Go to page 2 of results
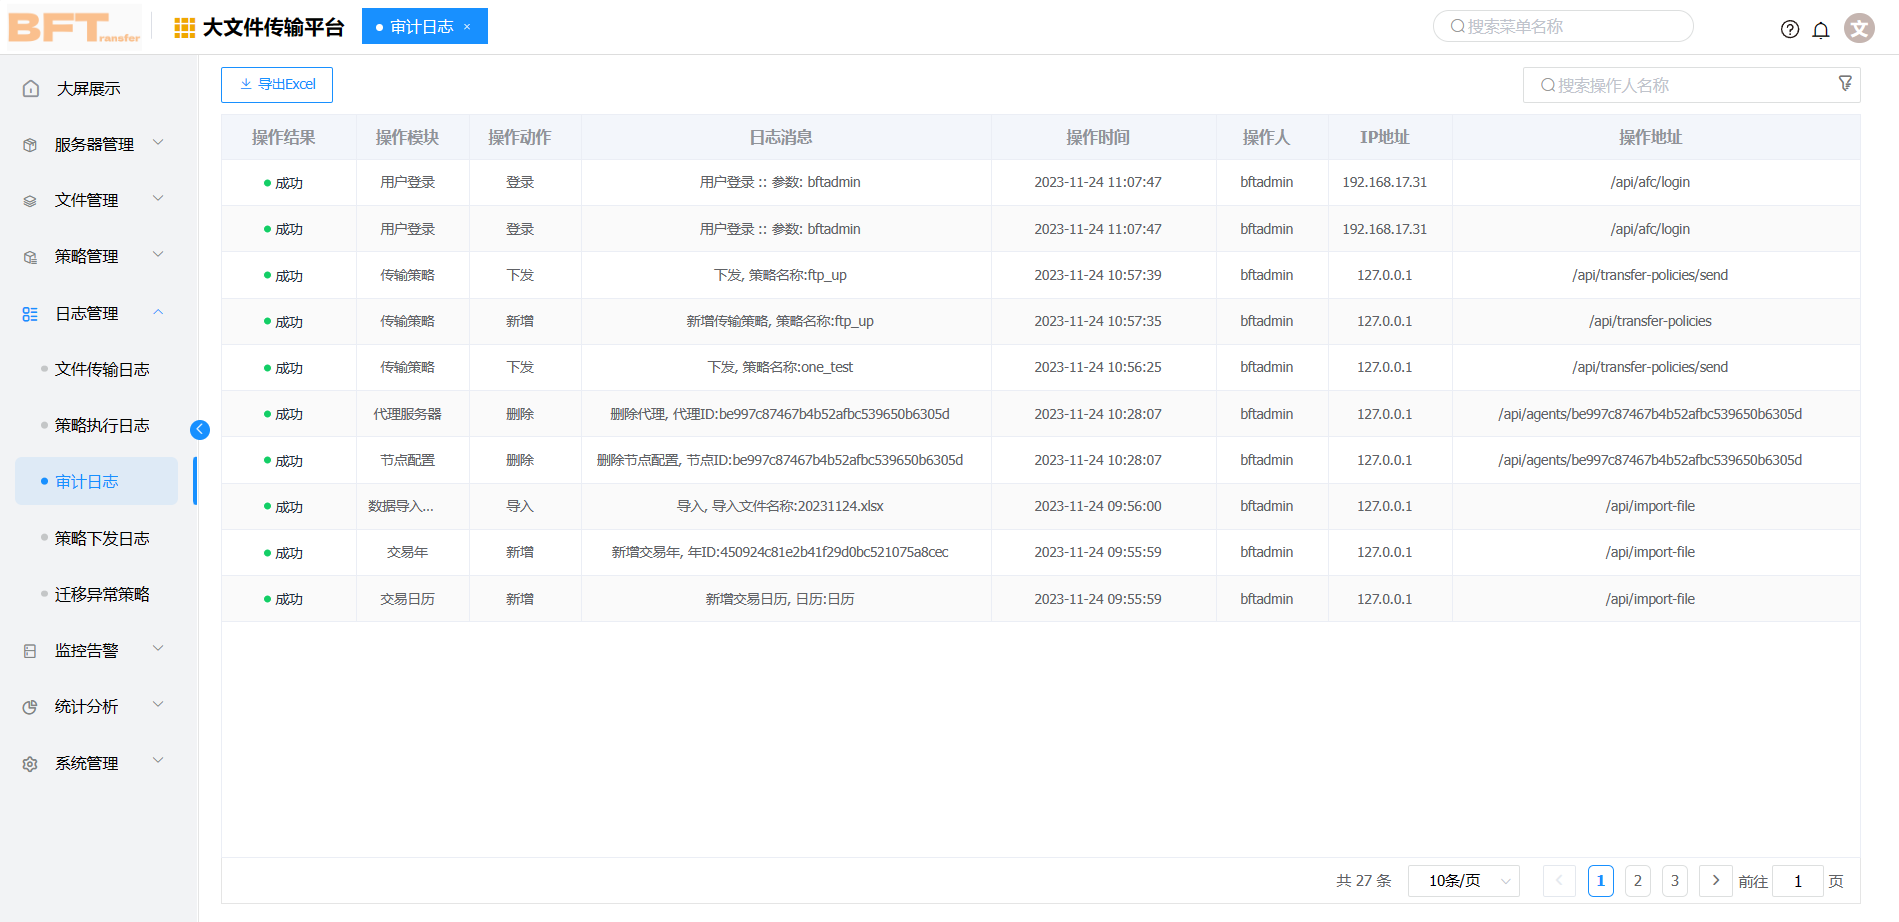Image resolution: width=1899 pixels, height=922 pixels. click(x=1637, y=881)
